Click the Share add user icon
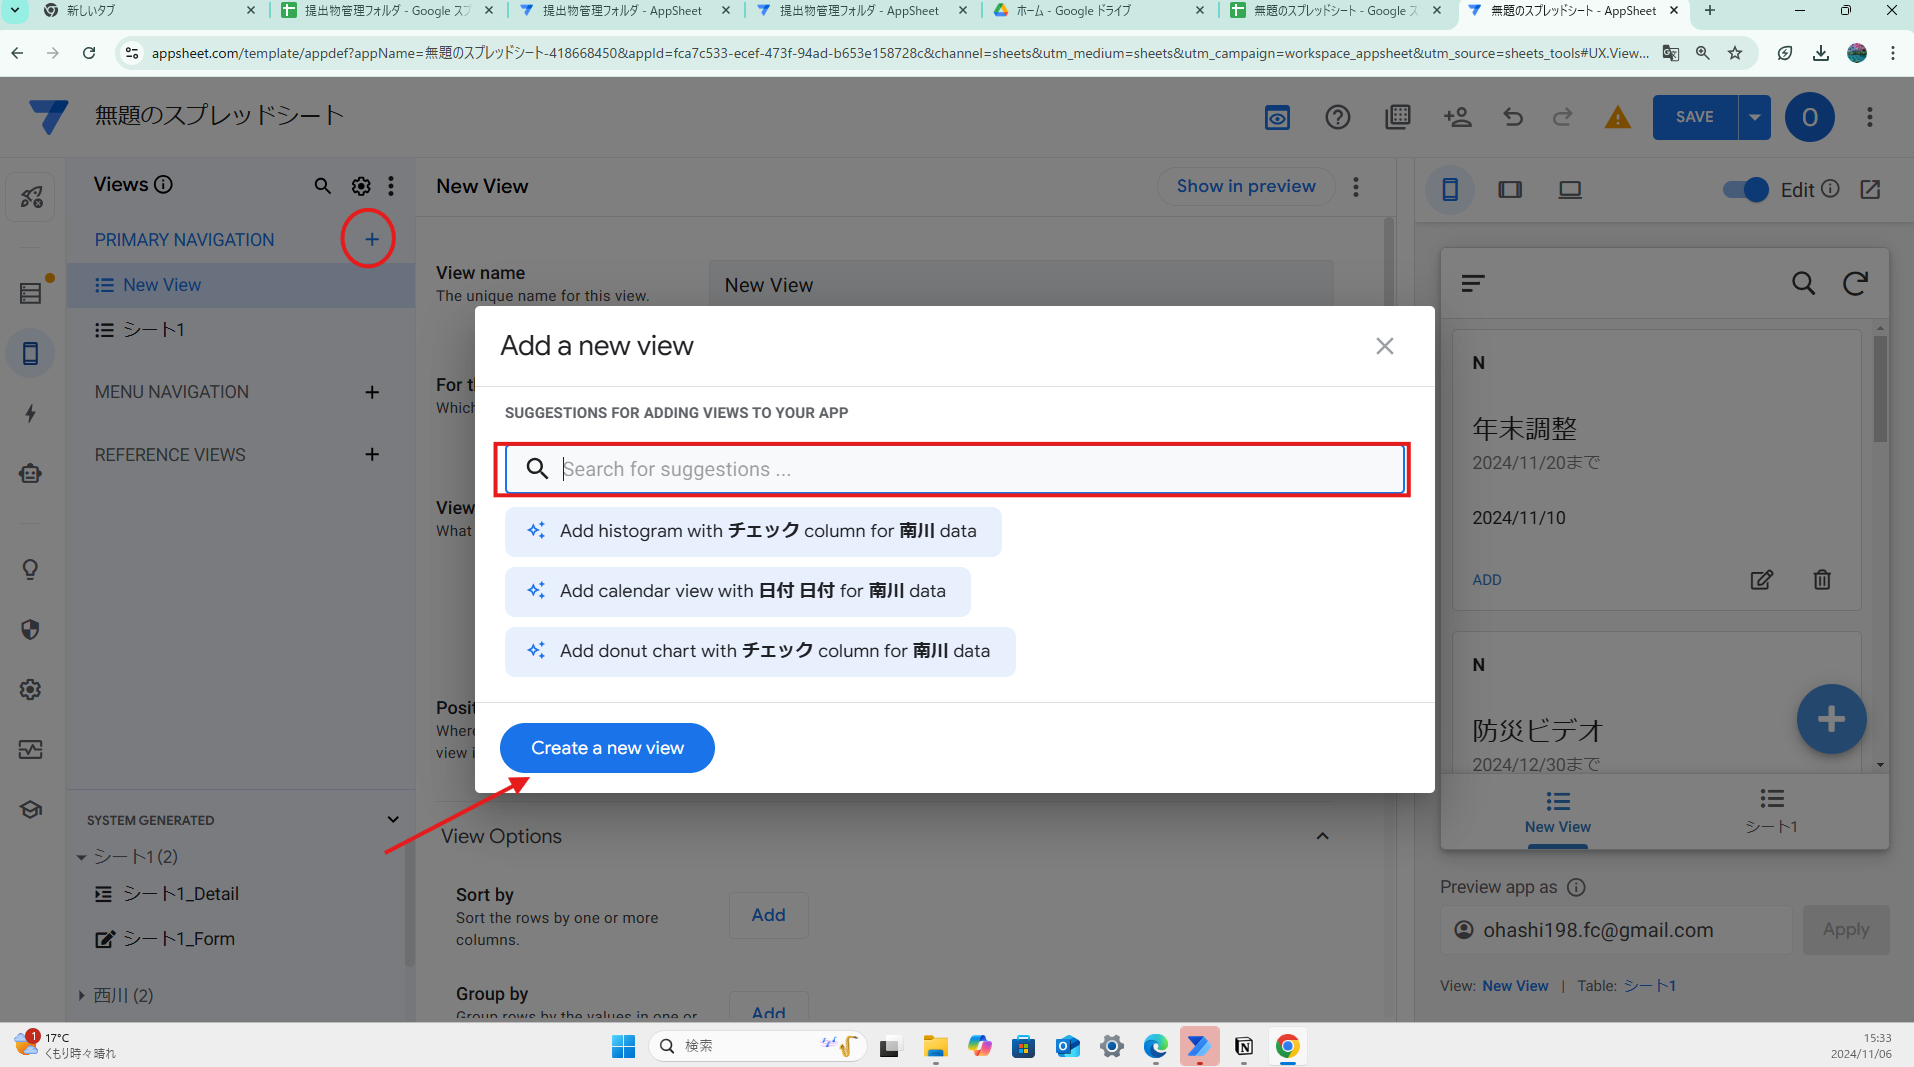Image resolution: width=1914 pixels, height=1067 pixels. (x=1457, y=118)
